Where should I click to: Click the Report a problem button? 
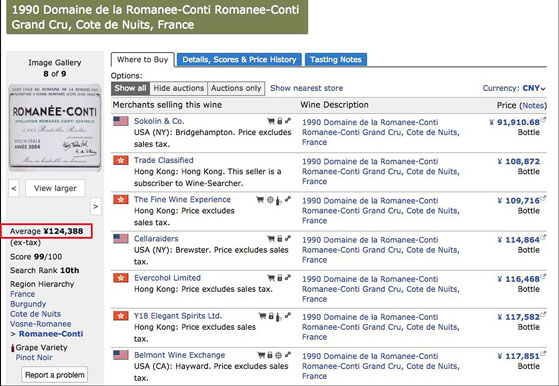tap(55, 375)
